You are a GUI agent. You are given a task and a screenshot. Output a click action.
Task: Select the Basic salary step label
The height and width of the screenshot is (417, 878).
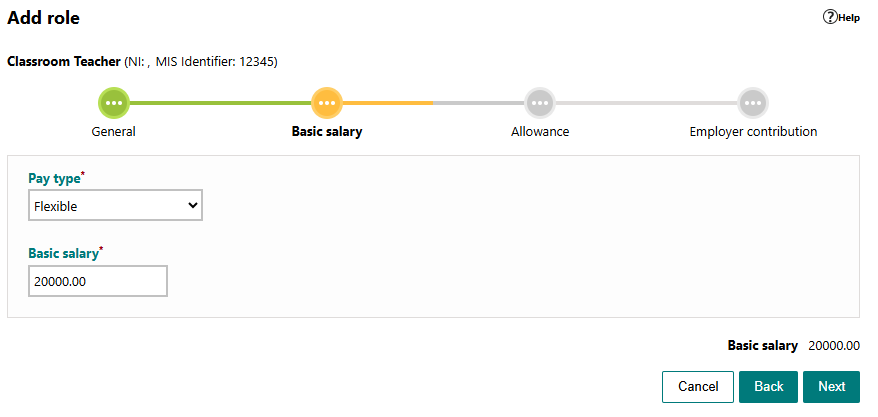point(327,132)
